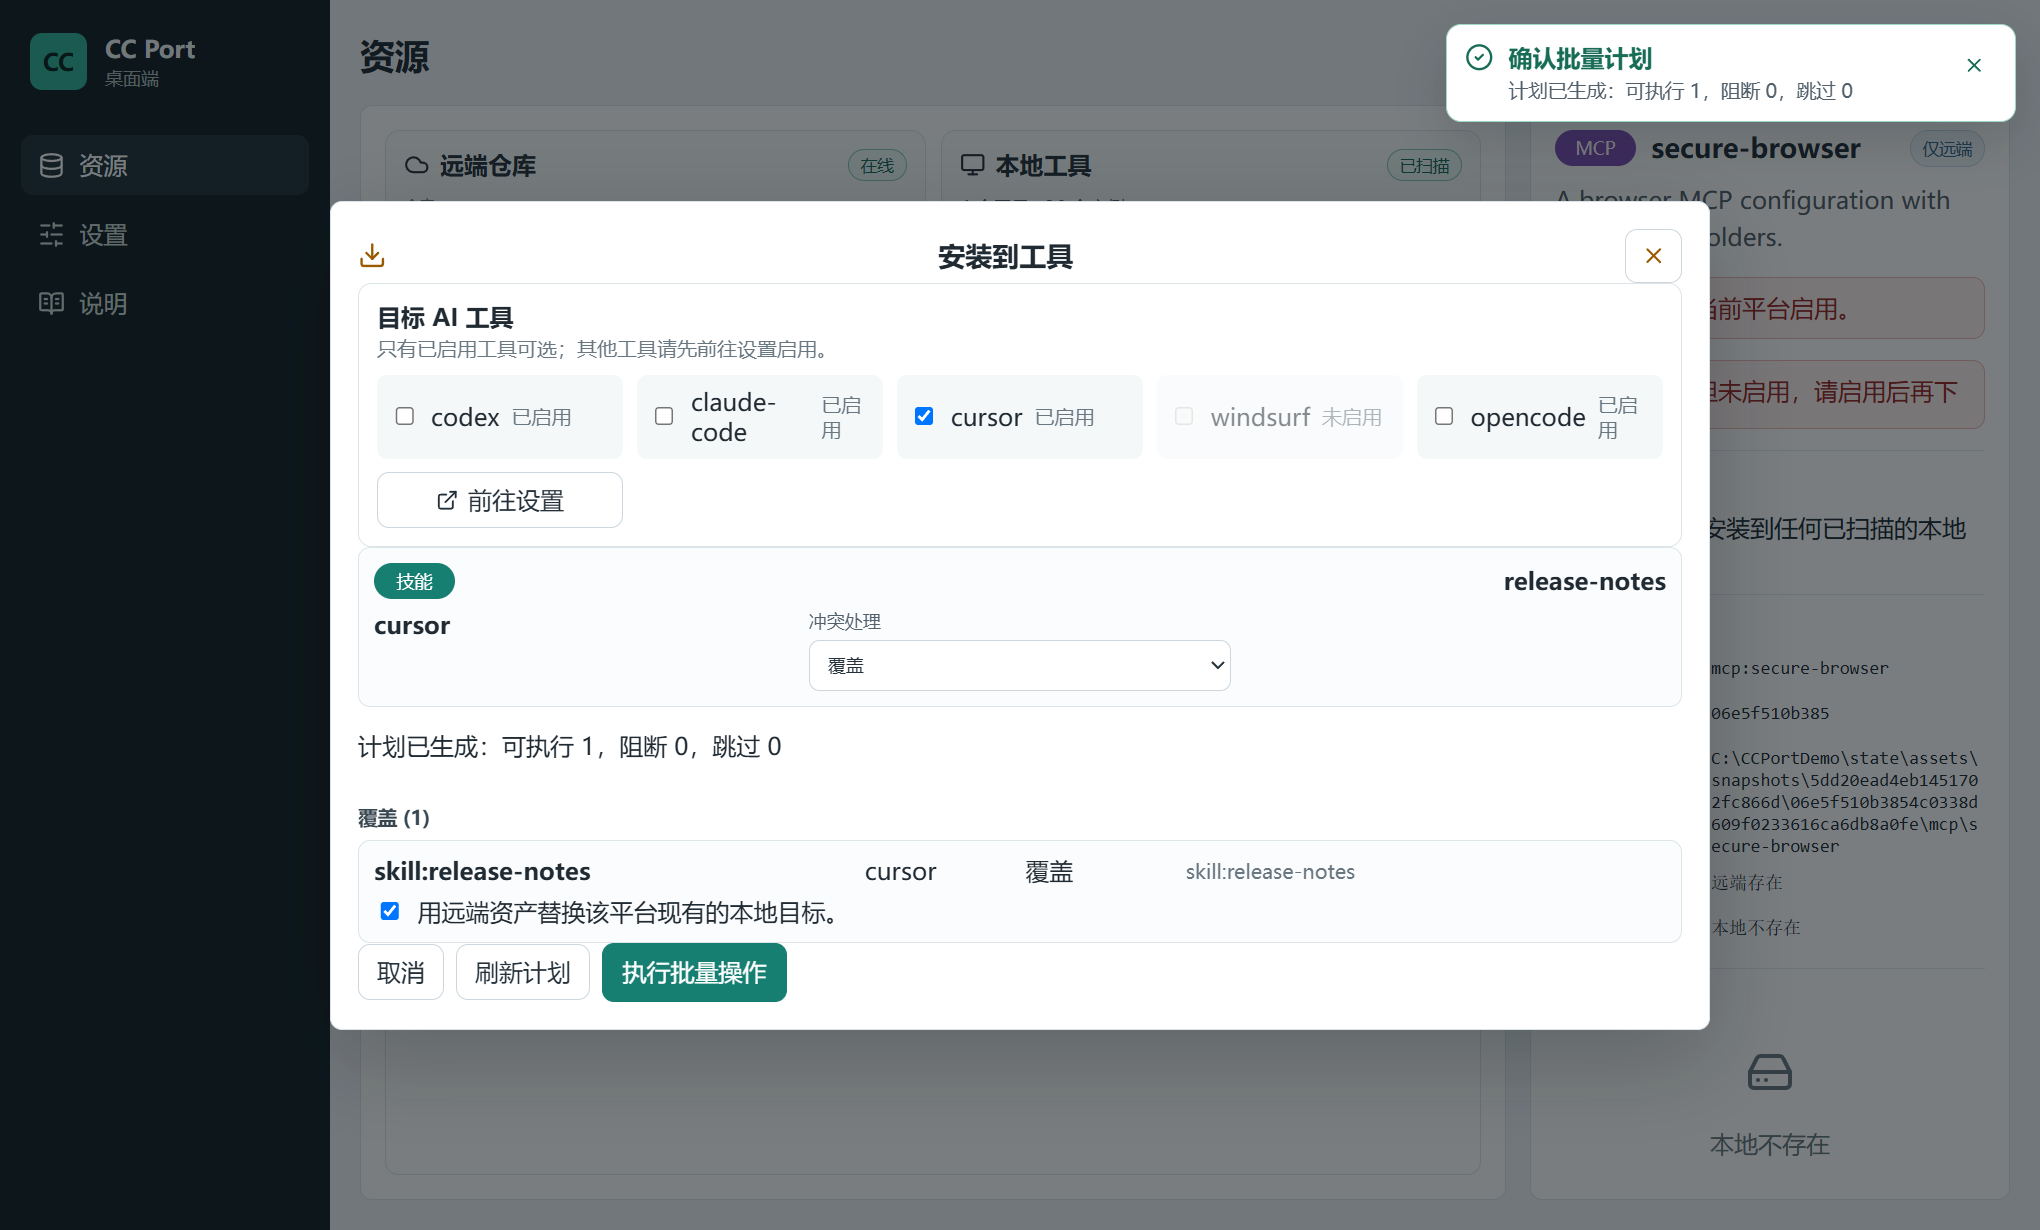Click the 仅远端 badge
This screenshot has width=2040, height=1230.
tap(1947, 149)
